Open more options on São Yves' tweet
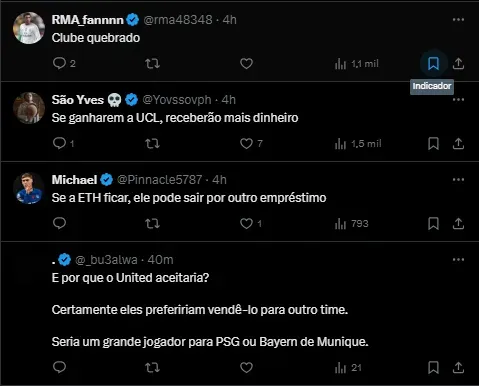Image resolution: width=479 pixels, height=386 pixels. click(458, 100)
